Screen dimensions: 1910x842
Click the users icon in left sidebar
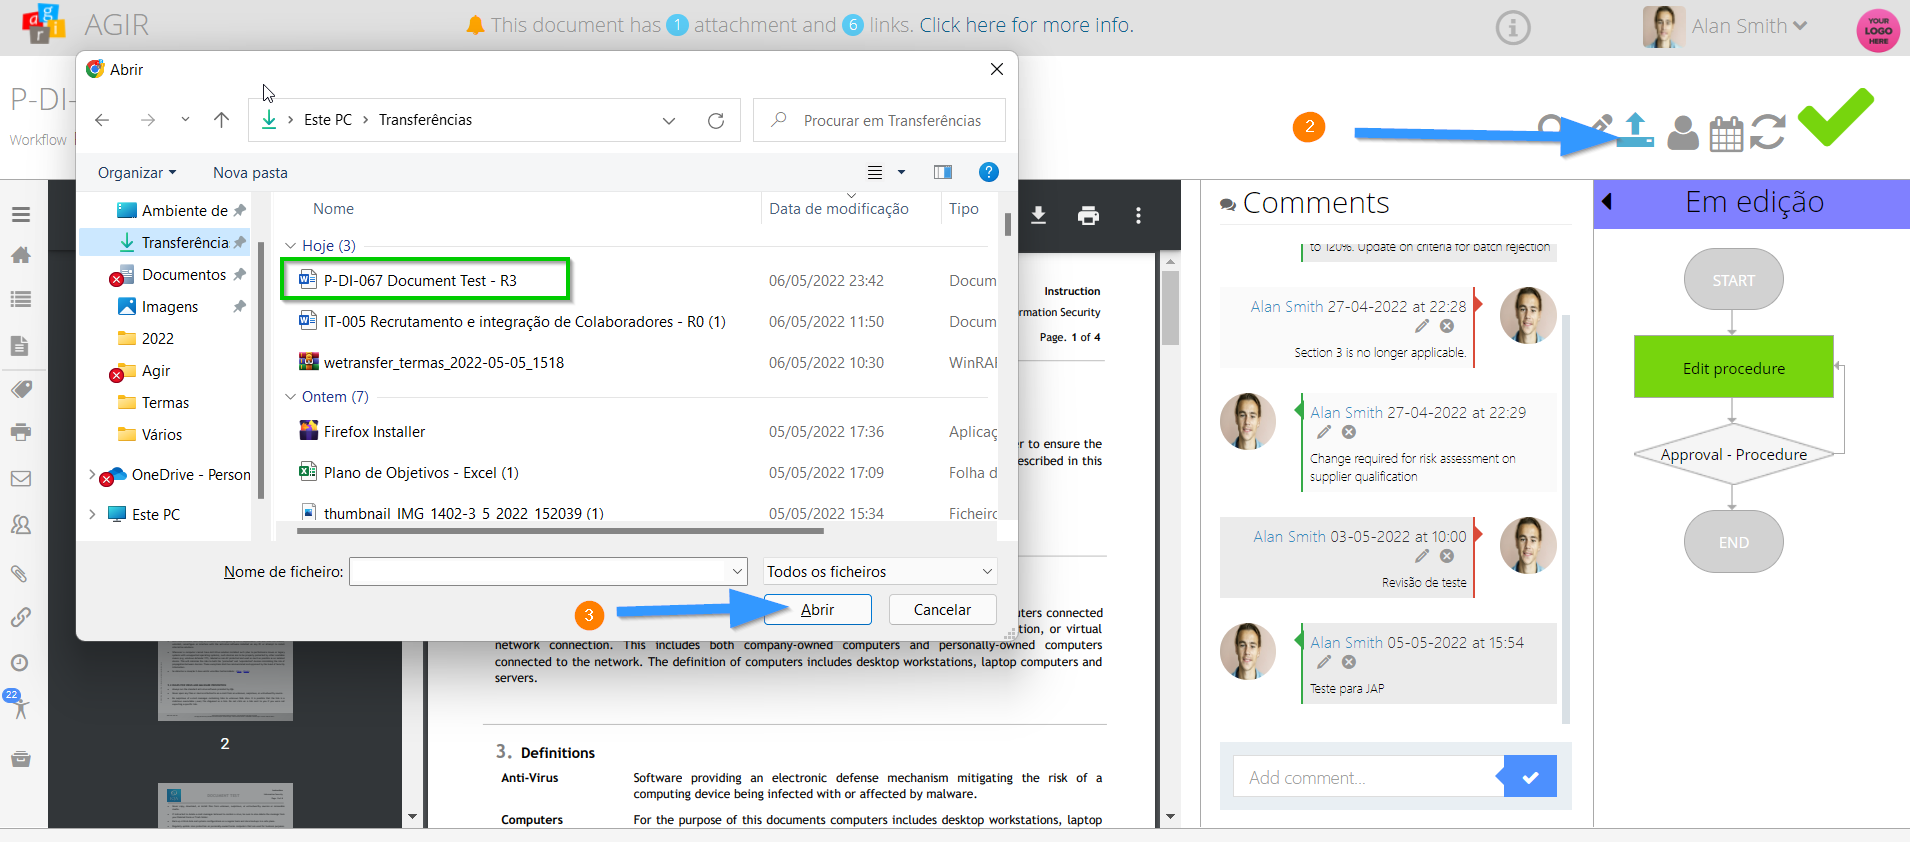pos(21,524)
